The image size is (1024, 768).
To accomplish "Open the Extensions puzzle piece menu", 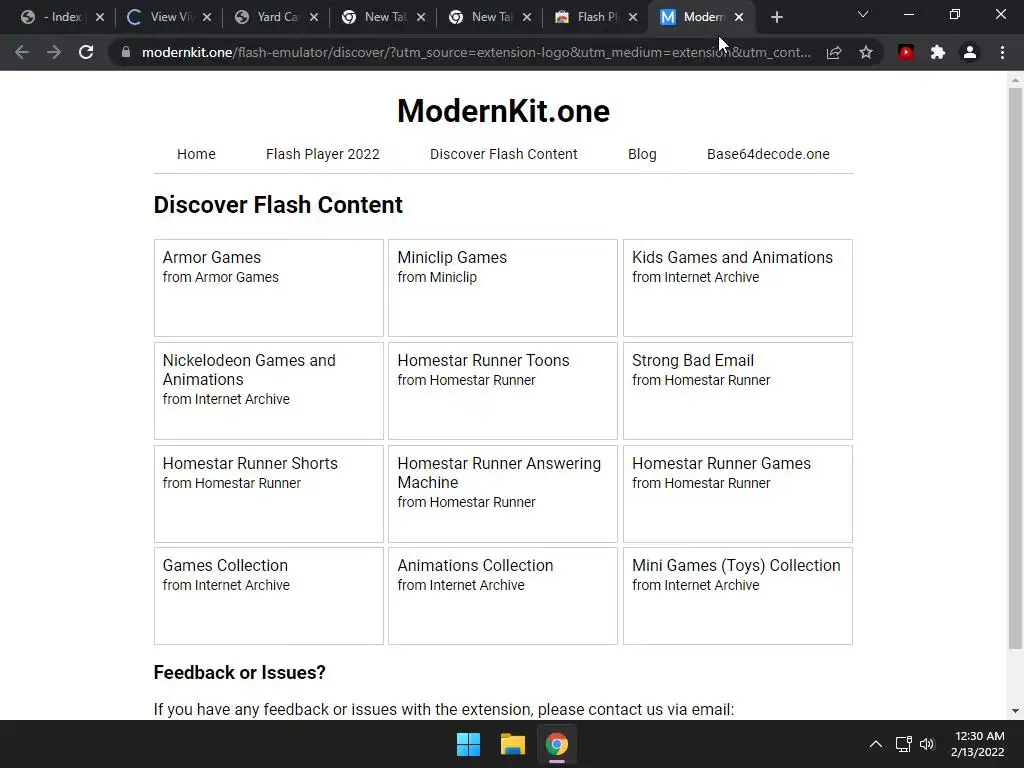I will point(938,52).
